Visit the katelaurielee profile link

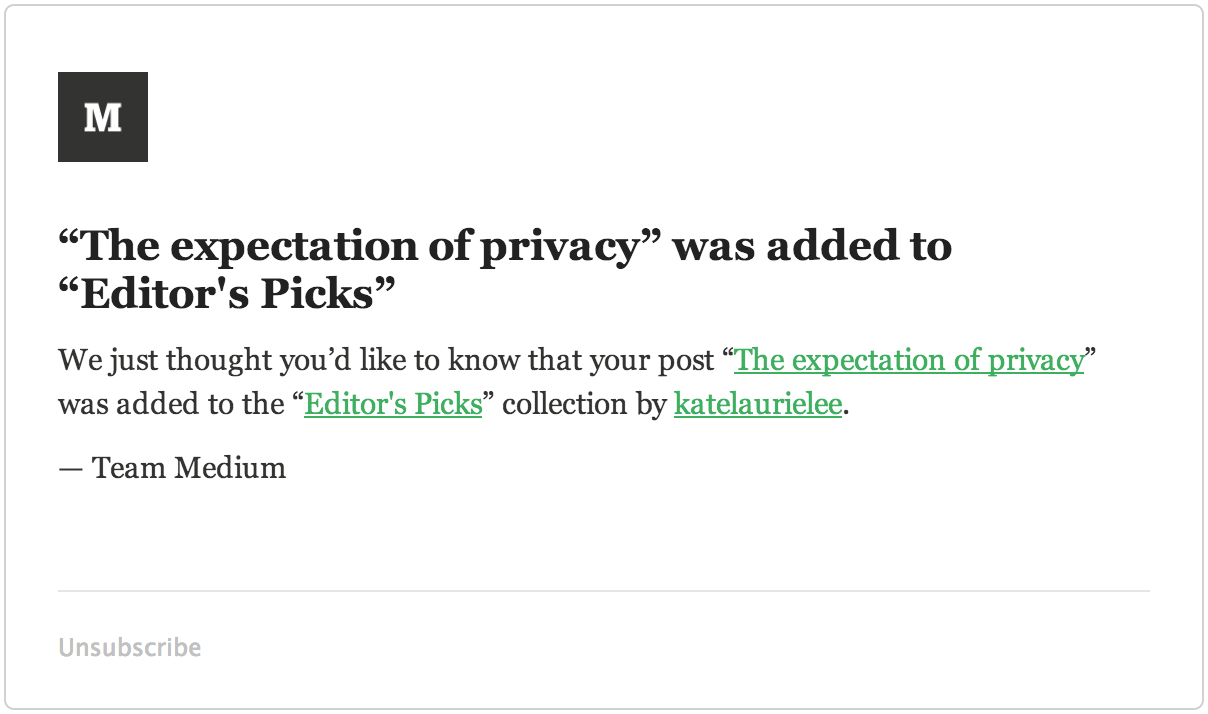pyautogui.click(x=758, y=405)
